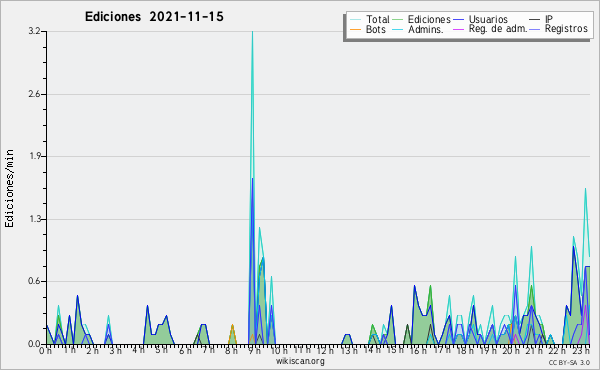The width and height of the screenshot is (600, 370).
Task: Choose the 'Admins.' legend label
Action: click(426, 29)
